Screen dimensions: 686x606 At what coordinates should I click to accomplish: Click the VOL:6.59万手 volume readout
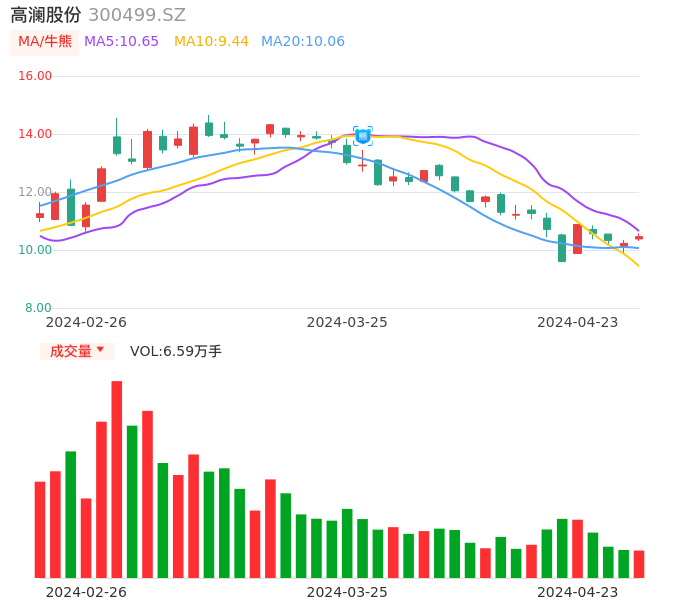tap(176, 351)
